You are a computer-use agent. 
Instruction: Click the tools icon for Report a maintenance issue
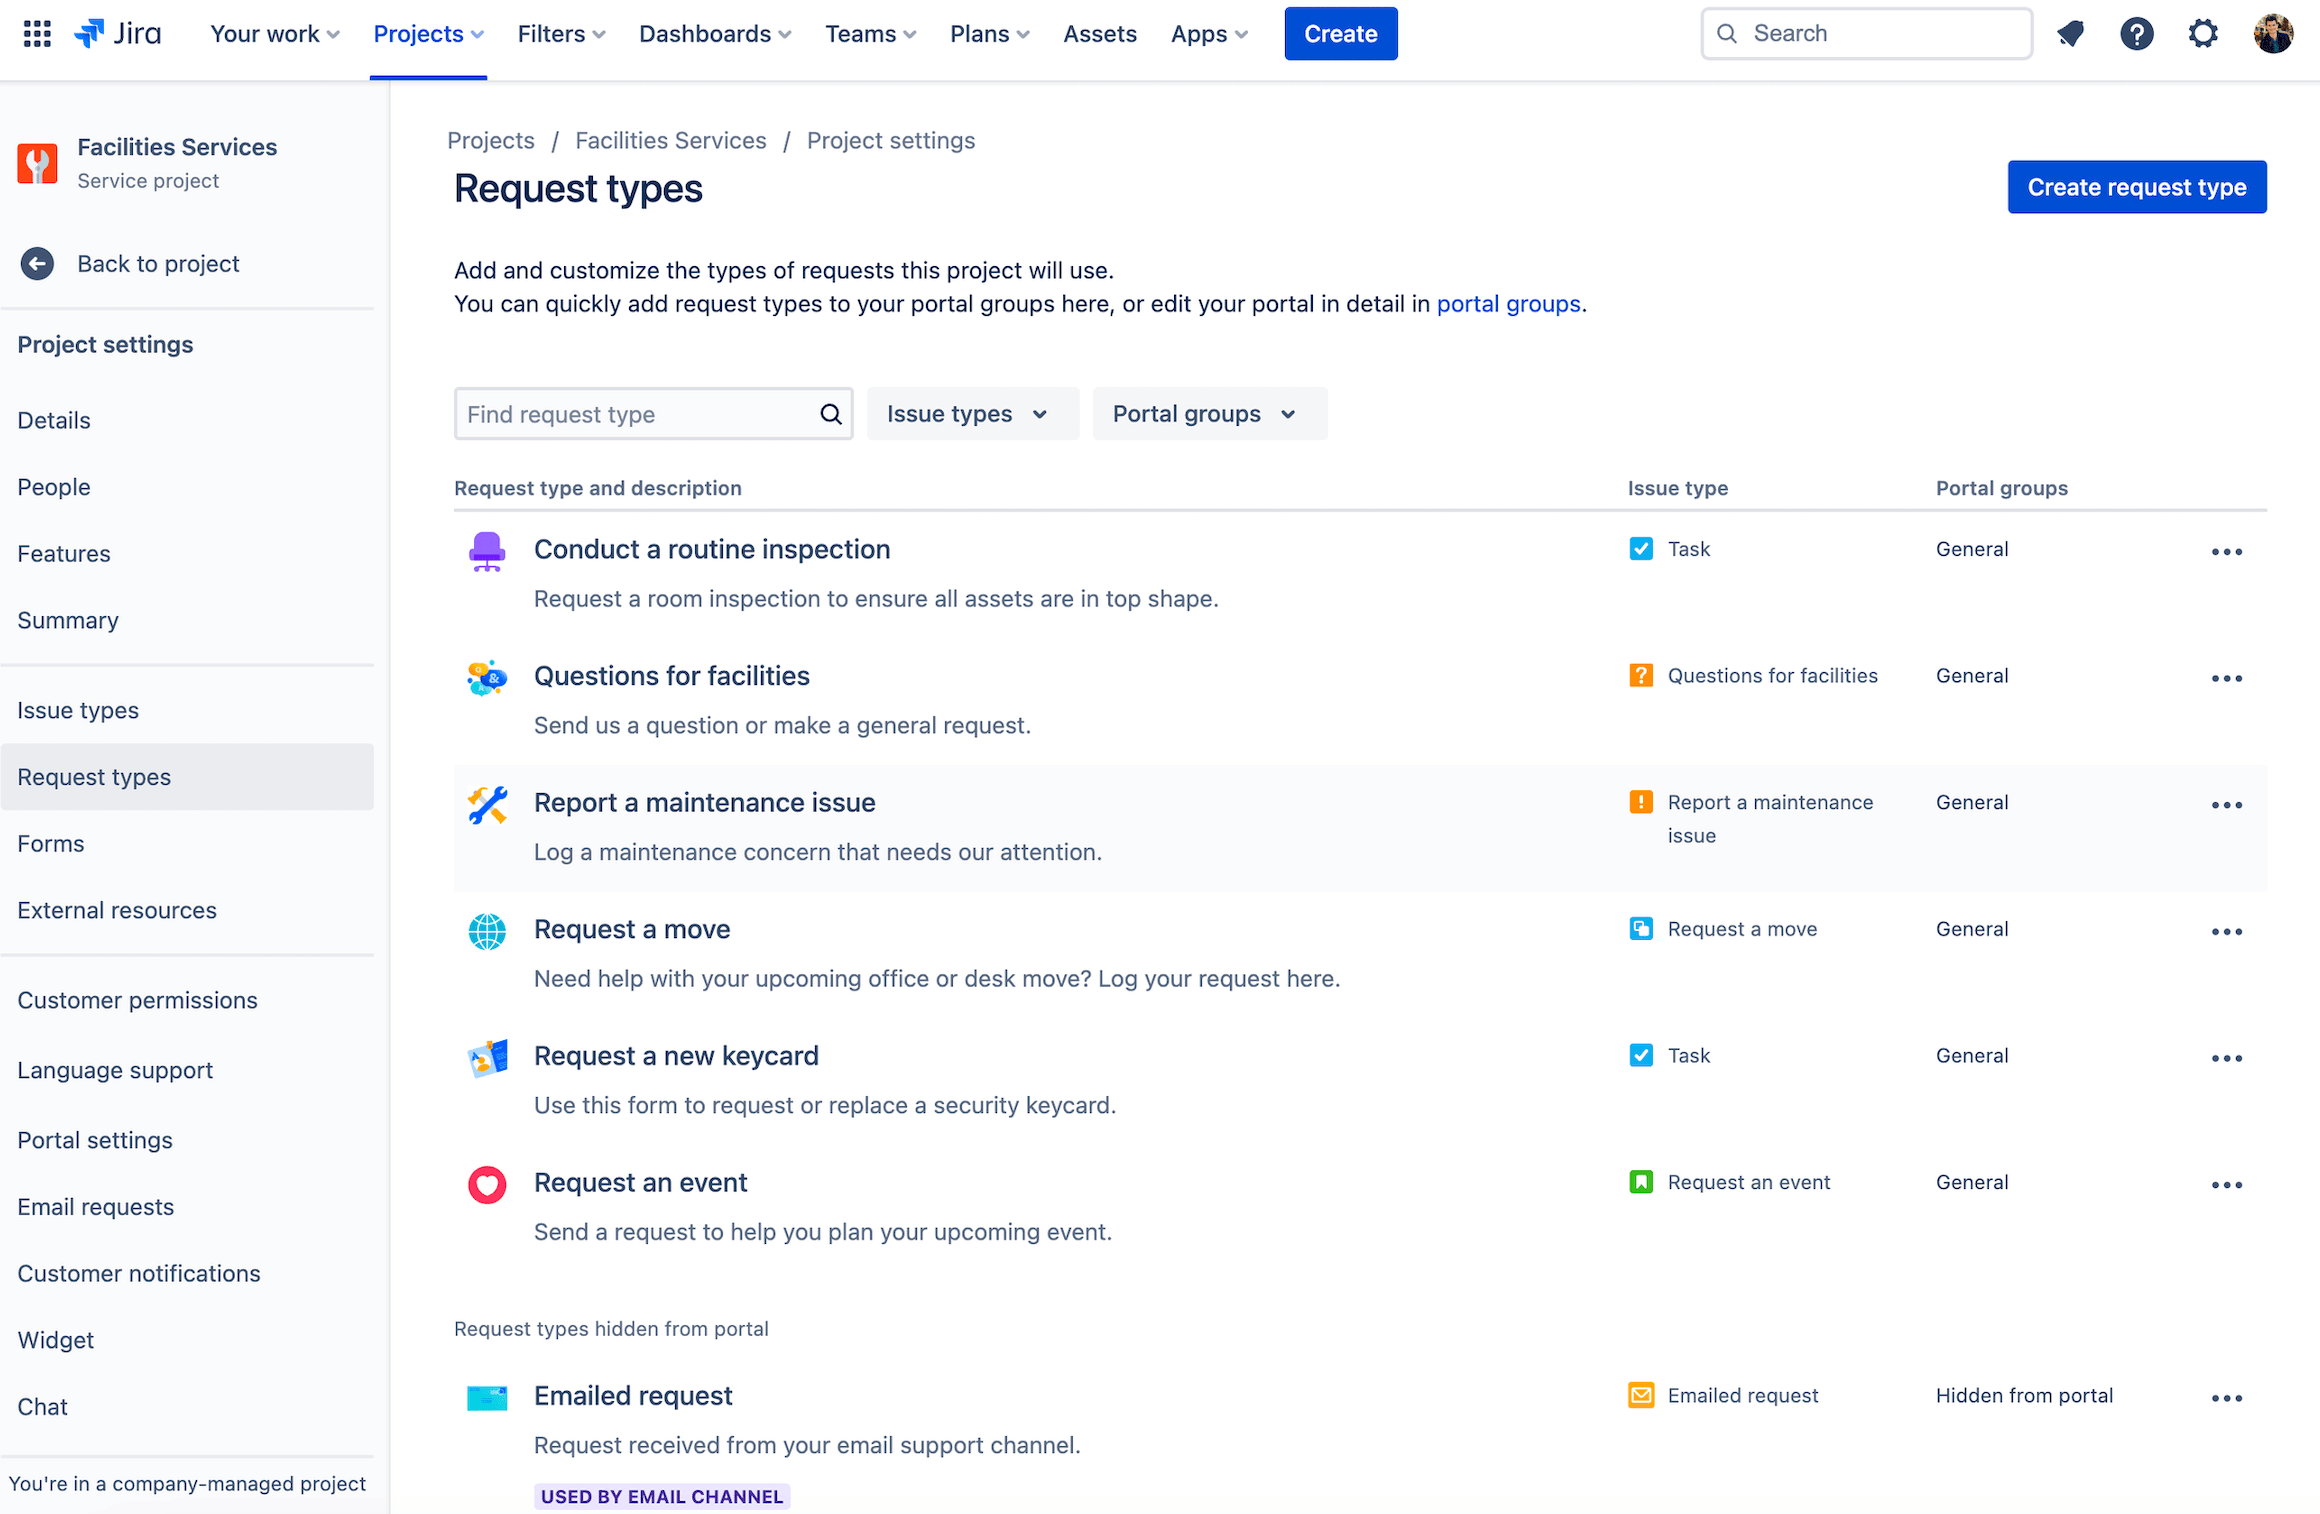point(487,804)
